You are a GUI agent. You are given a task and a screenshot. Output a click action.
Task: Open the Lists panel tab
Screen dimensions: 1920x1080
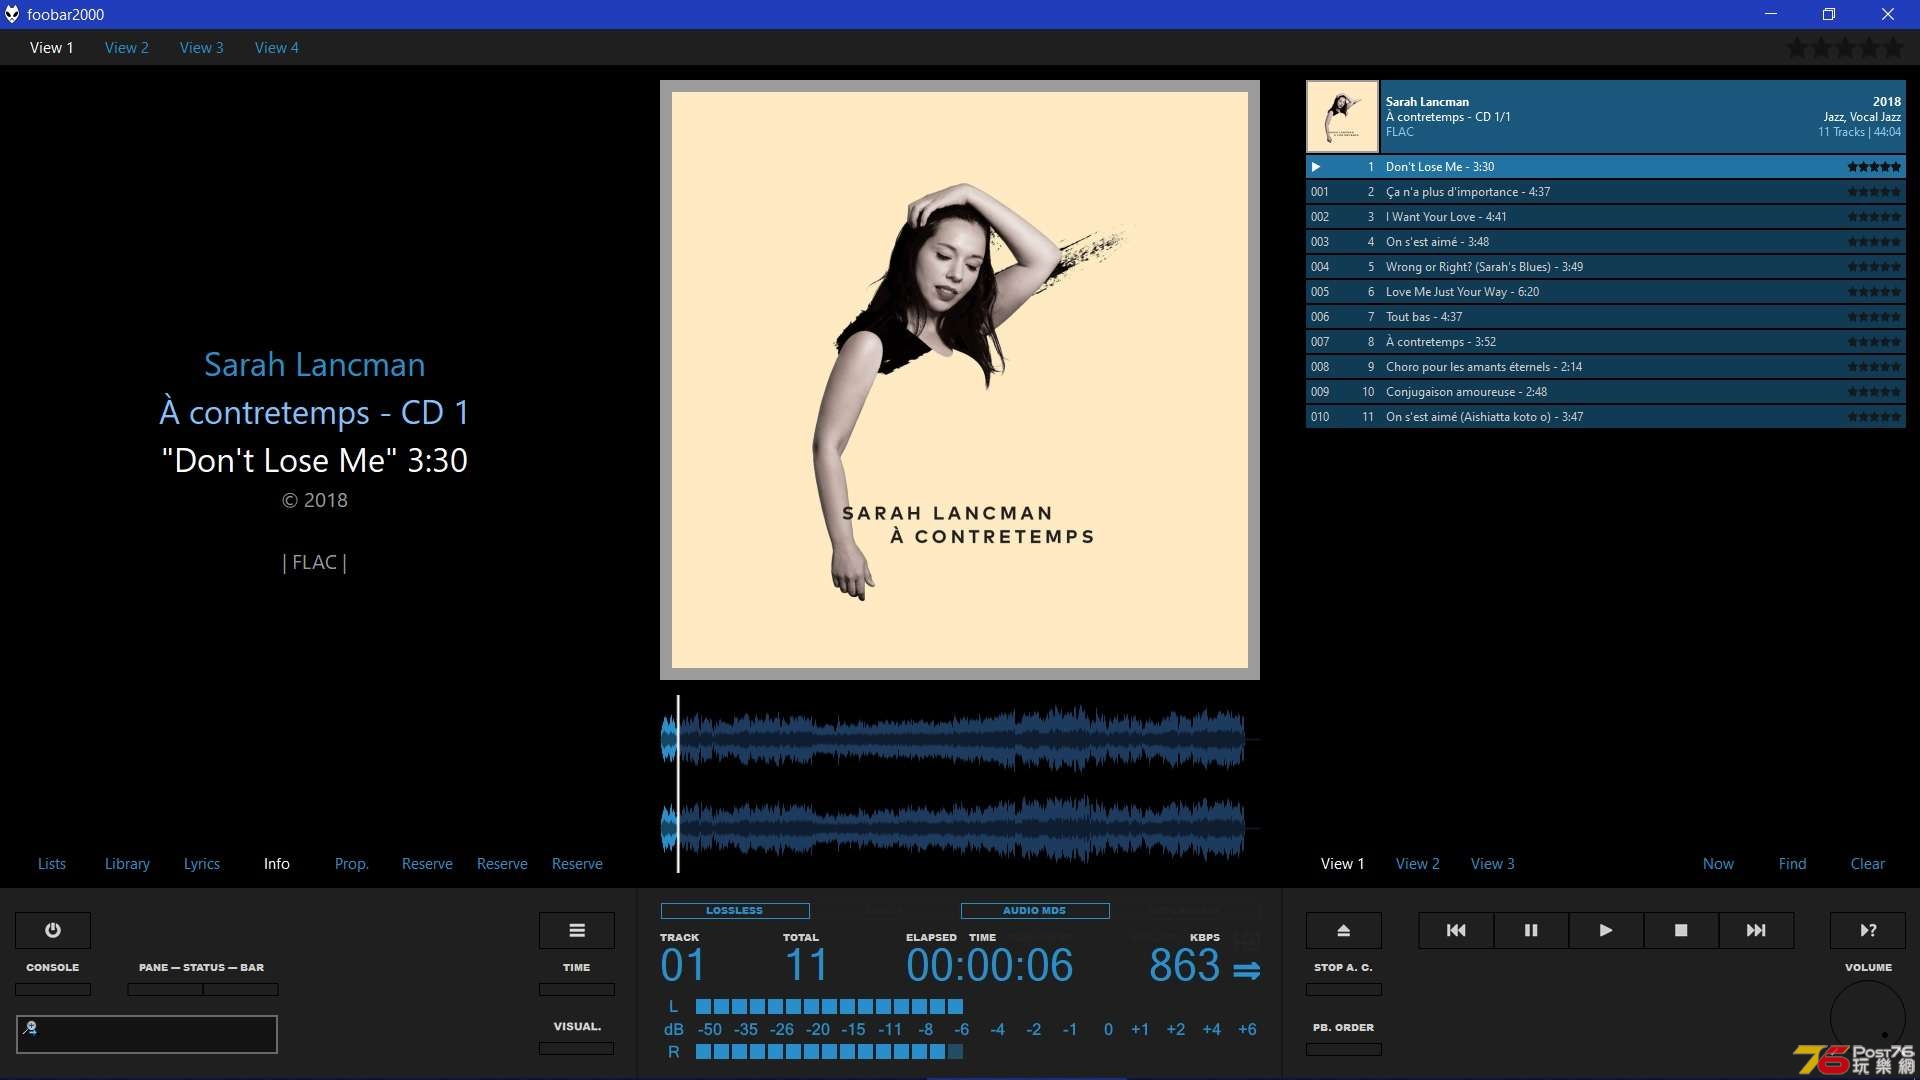(x=52, y=864)
